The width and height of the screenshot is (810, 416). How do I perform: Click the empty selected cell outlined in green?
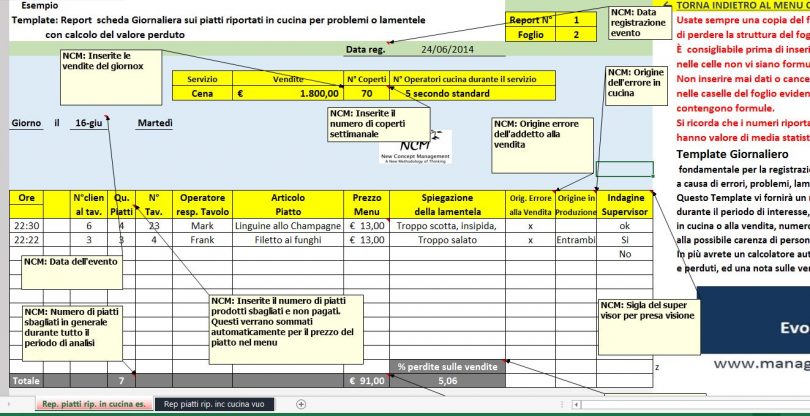pyautogui.click(x=625, y=169)
